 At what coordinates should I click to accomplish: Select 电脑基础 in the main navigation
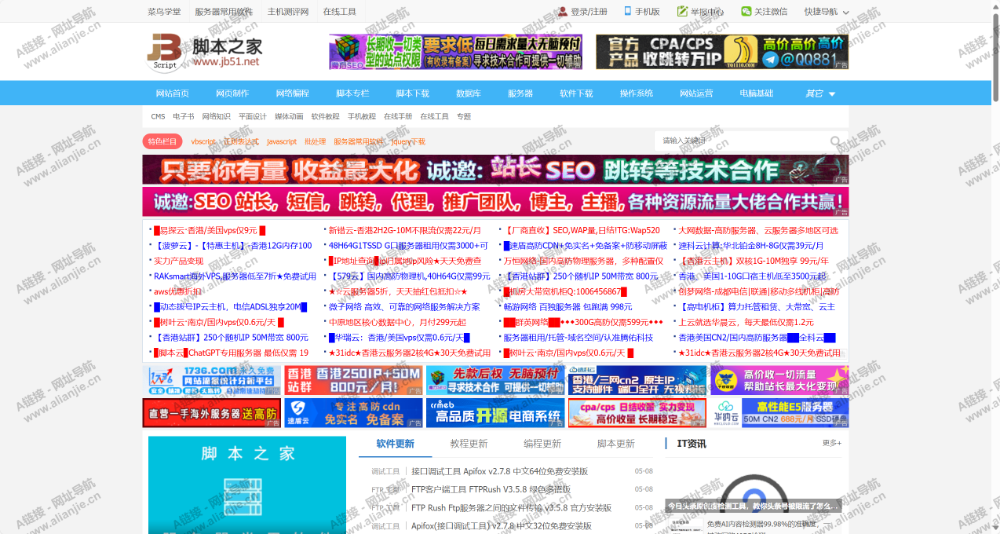click(x=756, y=93)
